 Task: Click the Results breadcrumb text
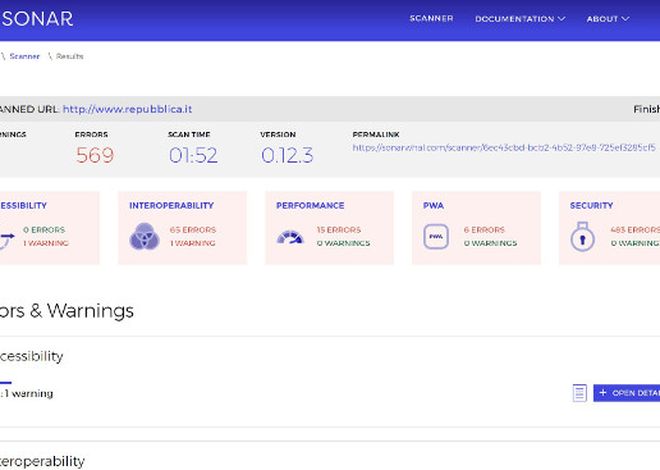[x=69, y=56]
